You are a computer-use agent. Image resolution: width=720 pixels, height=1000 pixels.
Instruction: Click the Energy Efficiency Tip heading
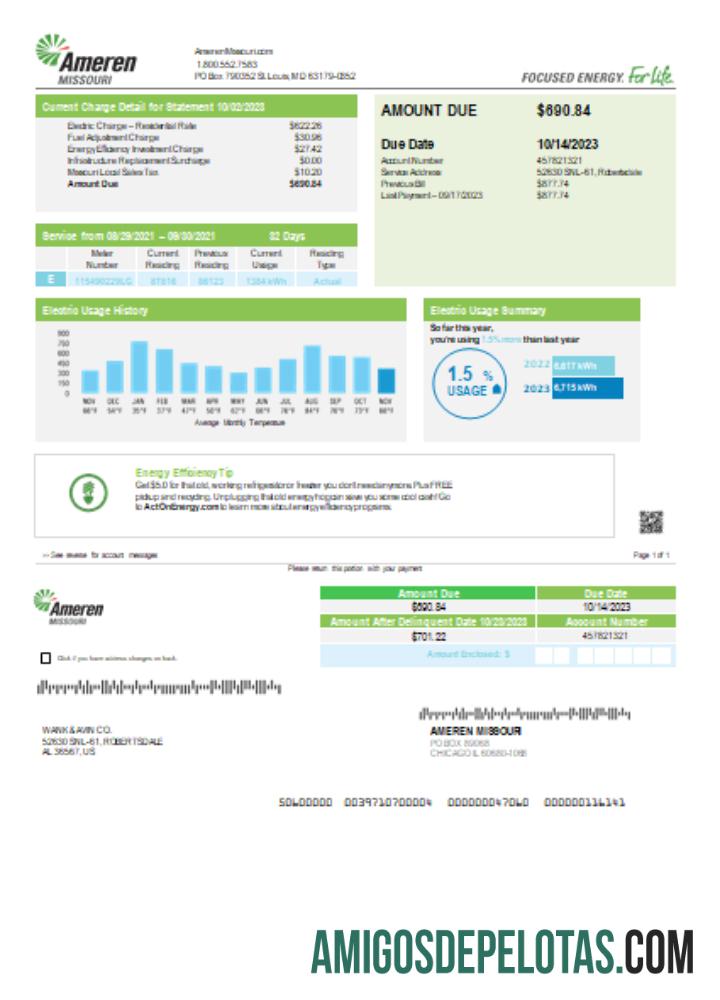pyautogui.click(x=184, y=473)
